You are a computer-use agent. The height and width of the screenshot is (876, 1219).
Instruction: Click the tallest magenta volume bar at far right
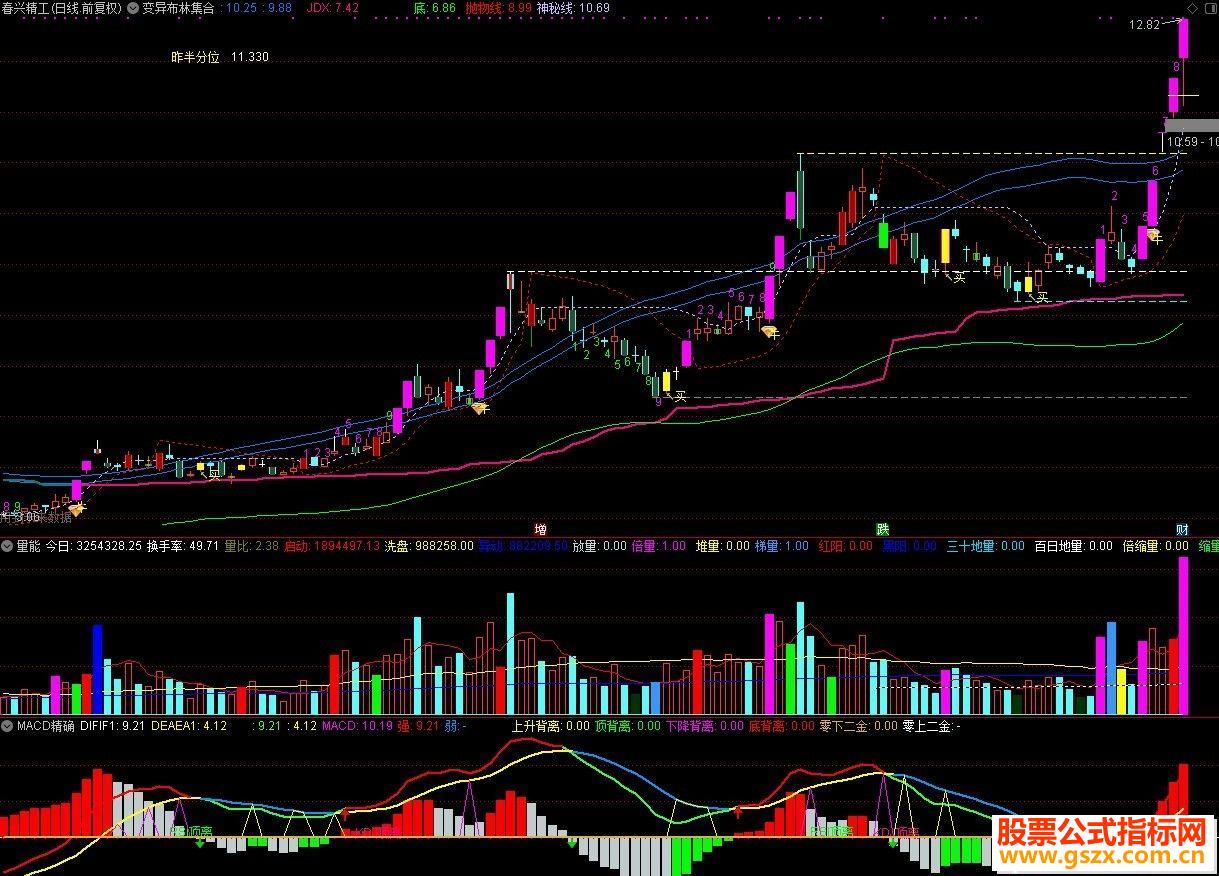click(1184, 636)
